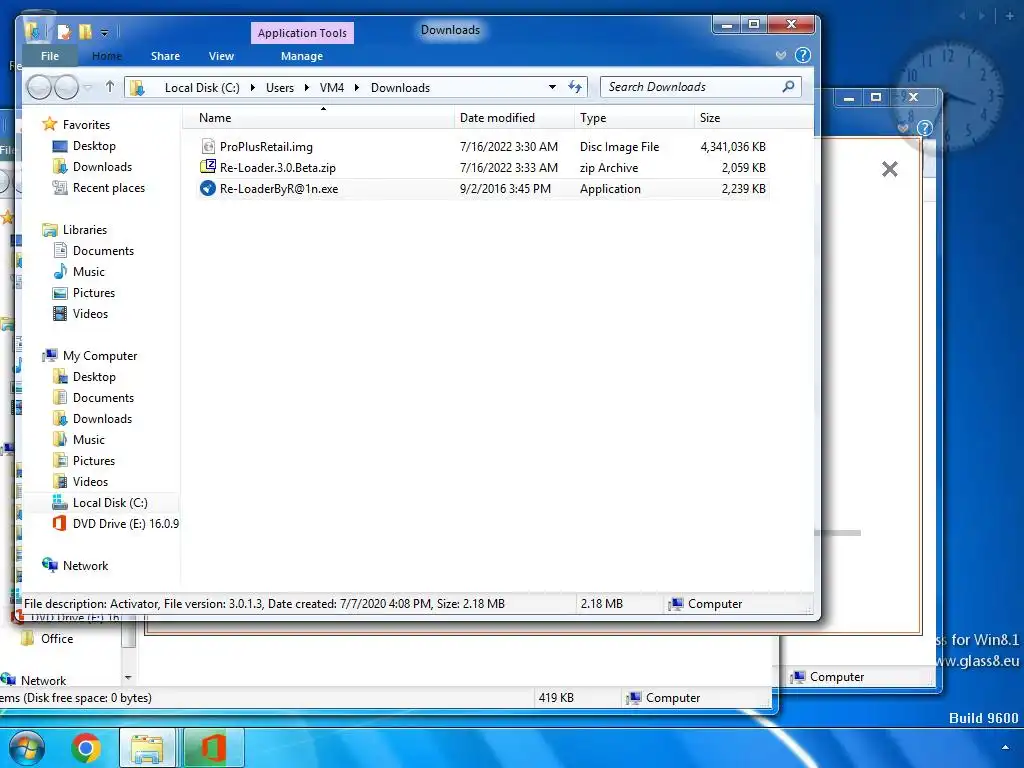Image resolution: width=1024 pixels, height=768 pixels.
Task: Switch to the Home ribbon tab
Action: (x=106, y=56)
